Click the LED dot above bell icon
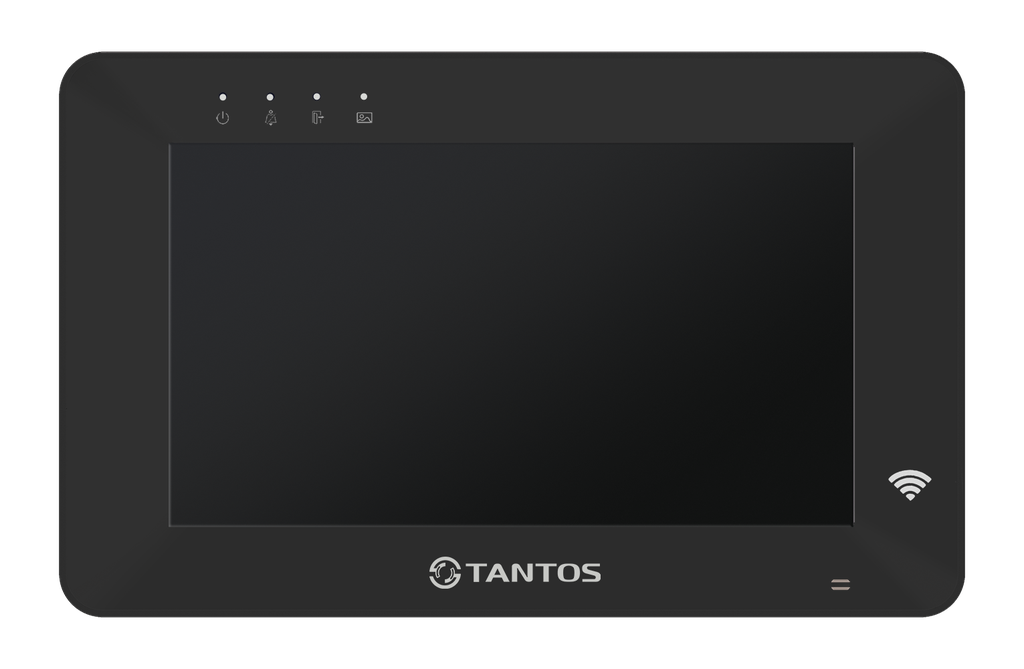The image size is (1024, 669). click(x=270, y=97)
